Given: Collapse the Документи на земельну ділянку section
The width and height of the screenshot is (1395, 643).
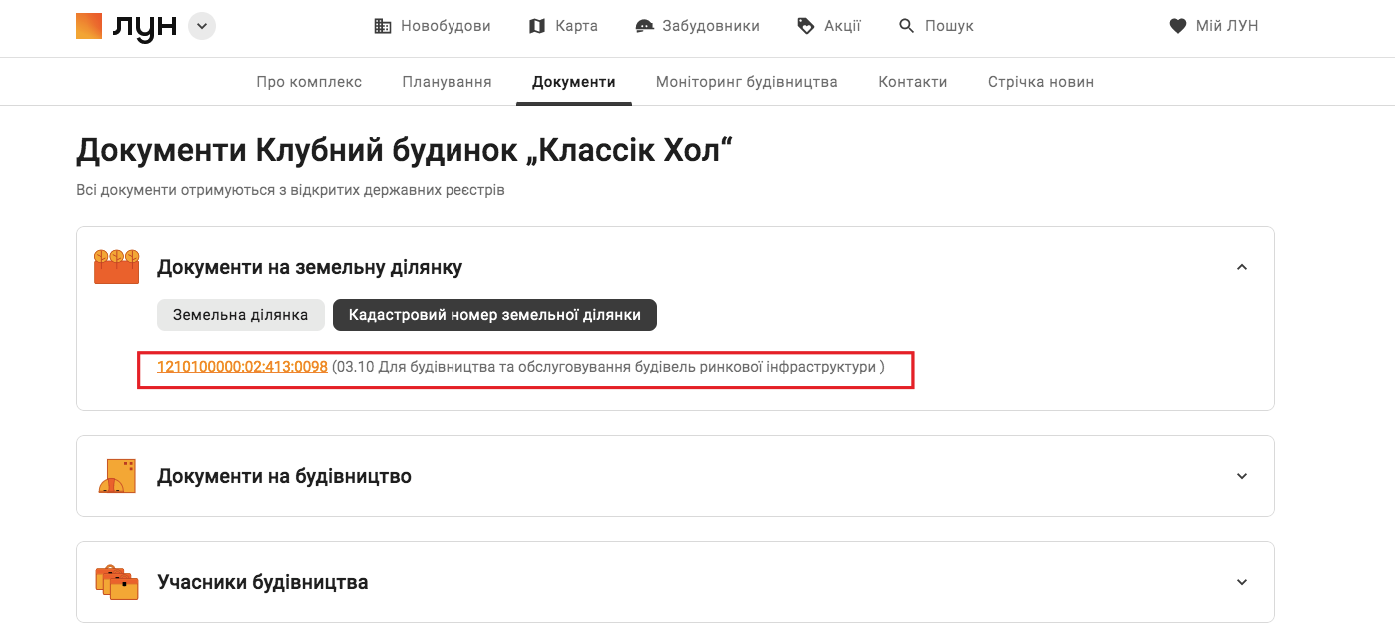Looking at the screenshot, I should 1241,267.
